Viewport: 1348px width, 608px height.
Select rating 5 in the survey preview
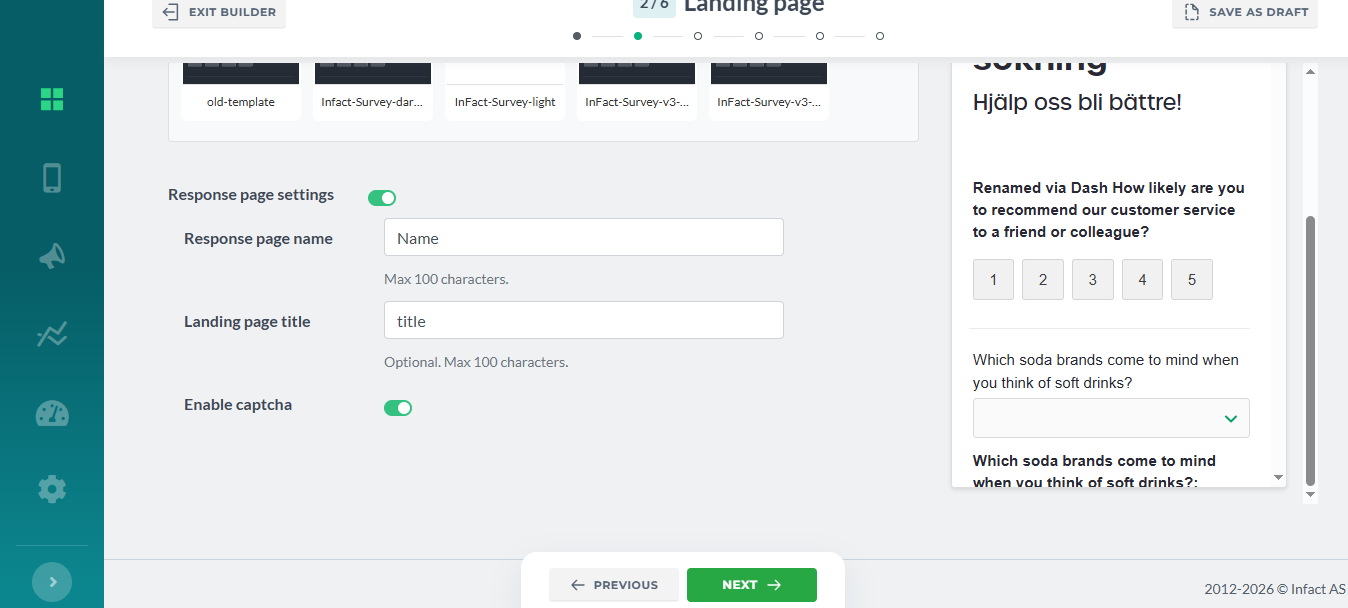point(1192,280)
